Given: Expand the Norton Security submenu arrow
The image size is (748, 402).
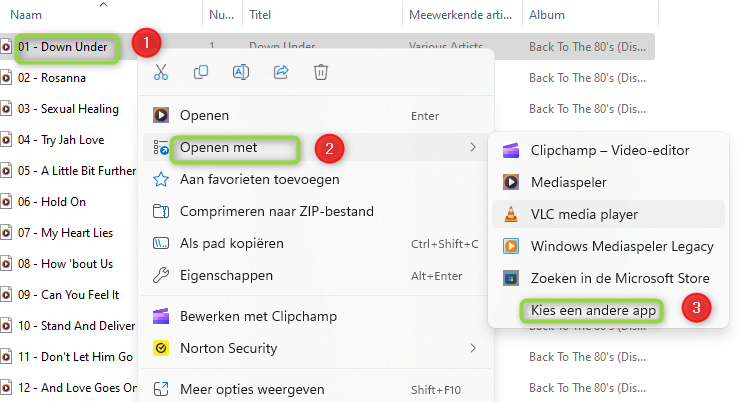Looking at the screenshot, I should point(473,348).
